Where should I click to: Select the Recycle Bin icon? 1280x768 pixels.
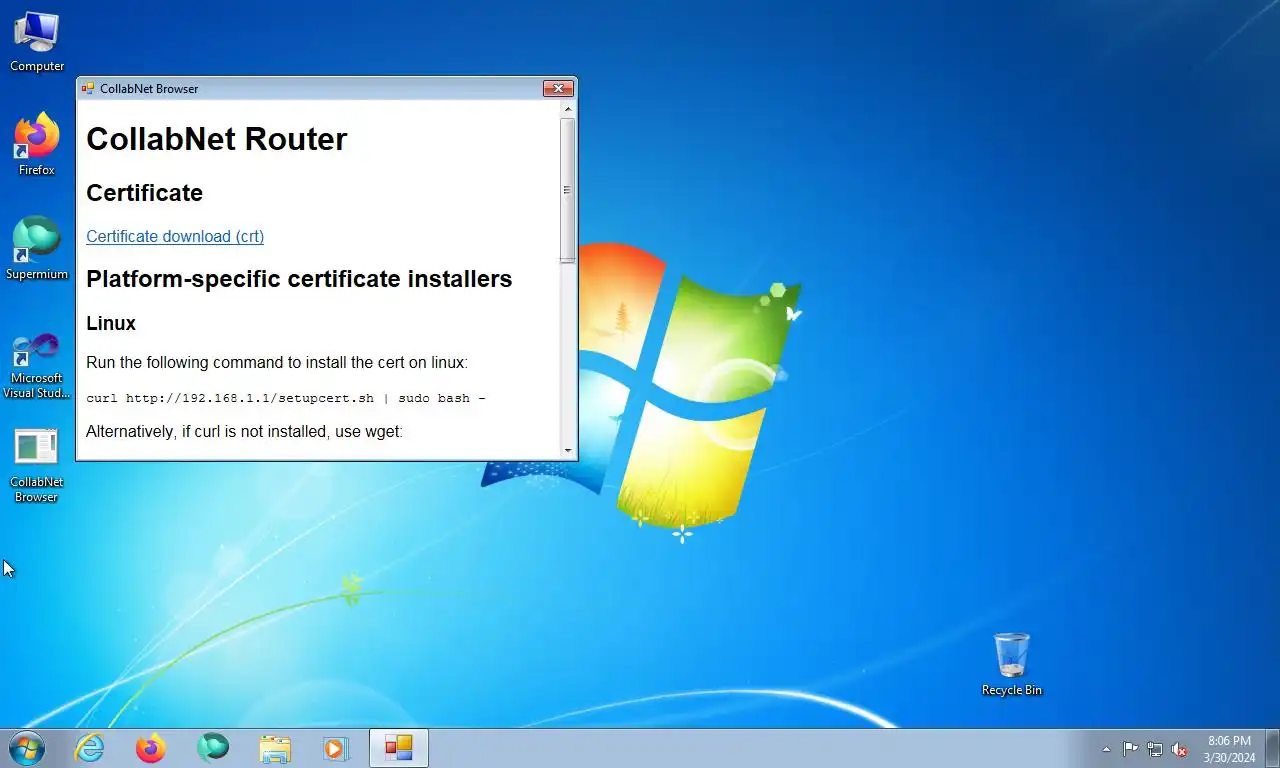coord(1012,664)
